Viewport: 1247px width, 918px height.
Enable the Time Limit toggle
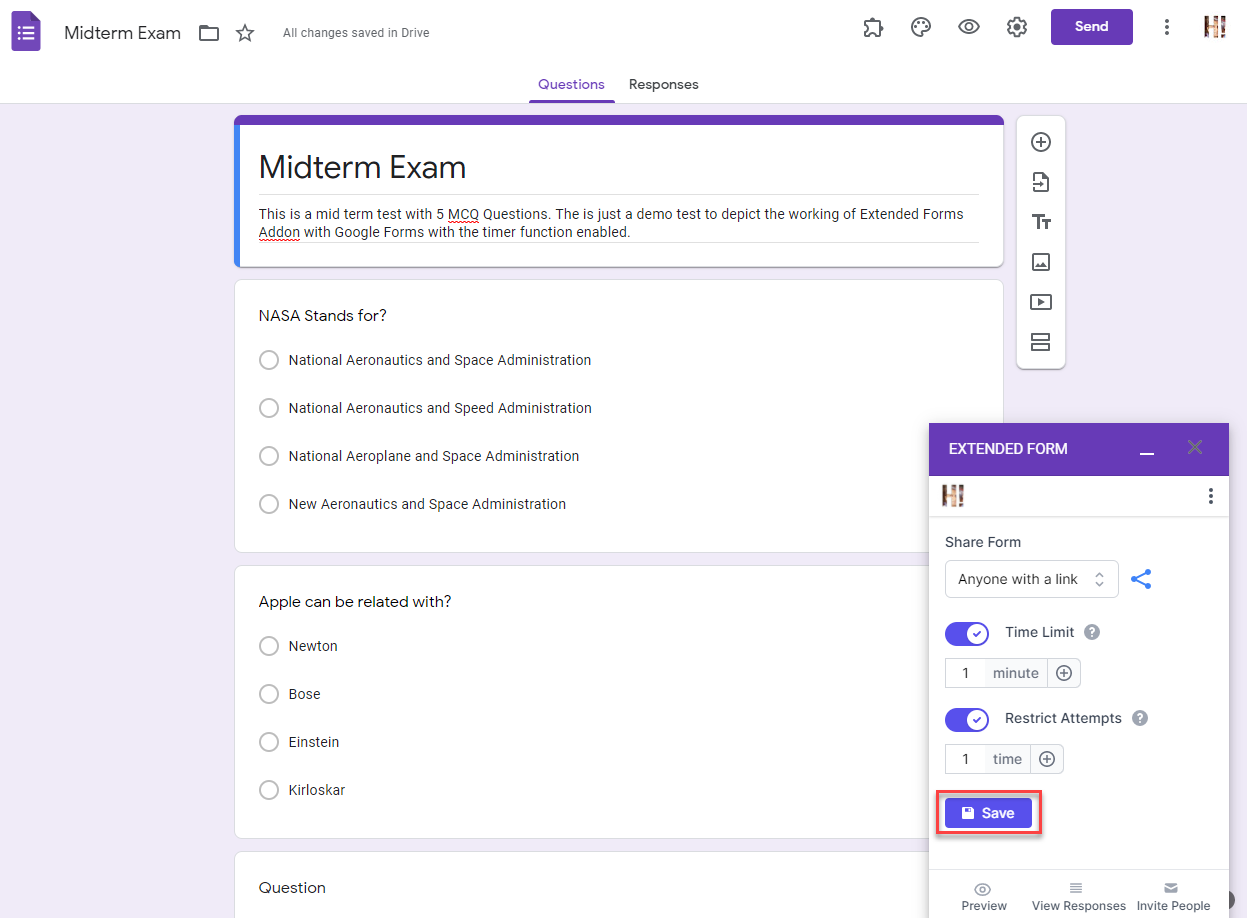click(x=966, y=633)
